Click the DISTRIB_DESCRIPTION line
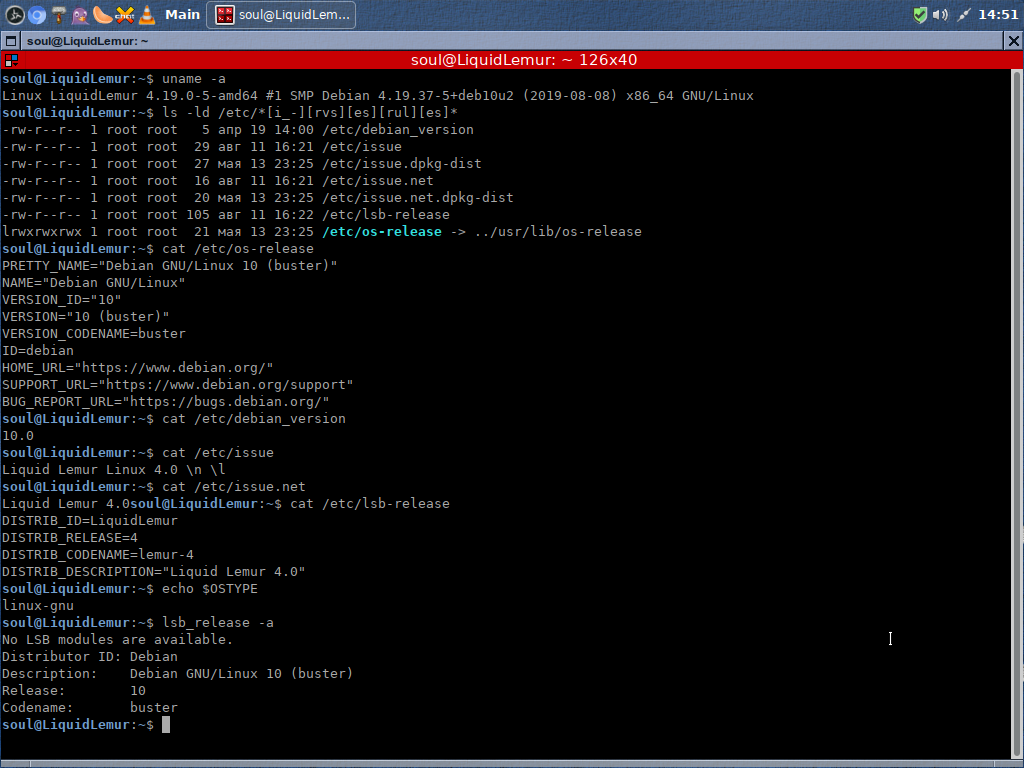 (x=153, y=571)
